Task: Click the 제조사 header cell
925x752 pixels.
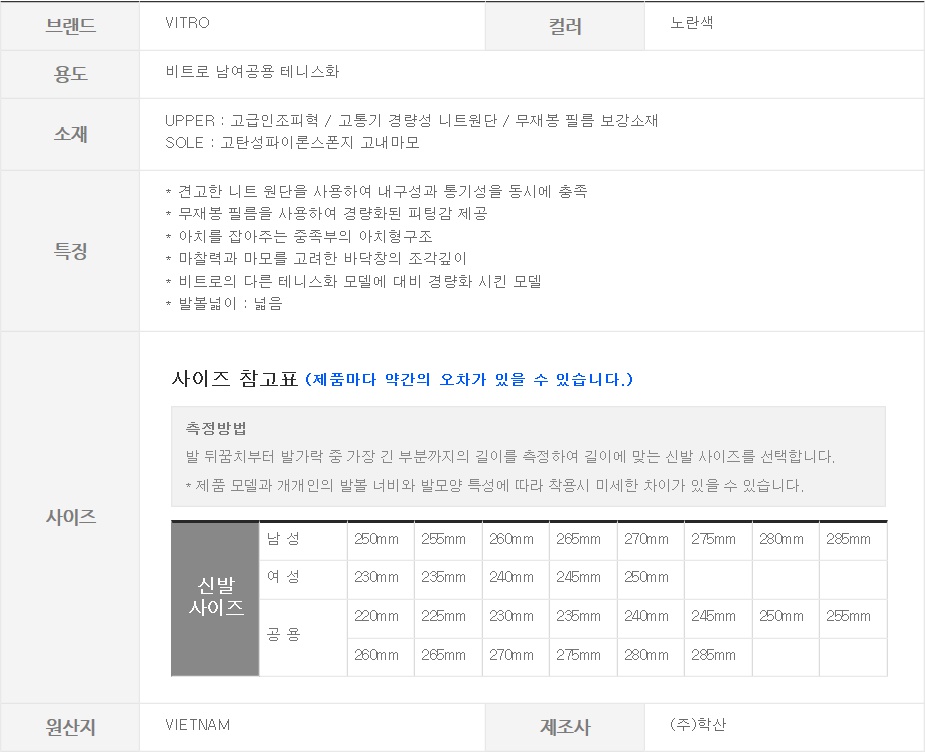Action: (x=565, y=727)
